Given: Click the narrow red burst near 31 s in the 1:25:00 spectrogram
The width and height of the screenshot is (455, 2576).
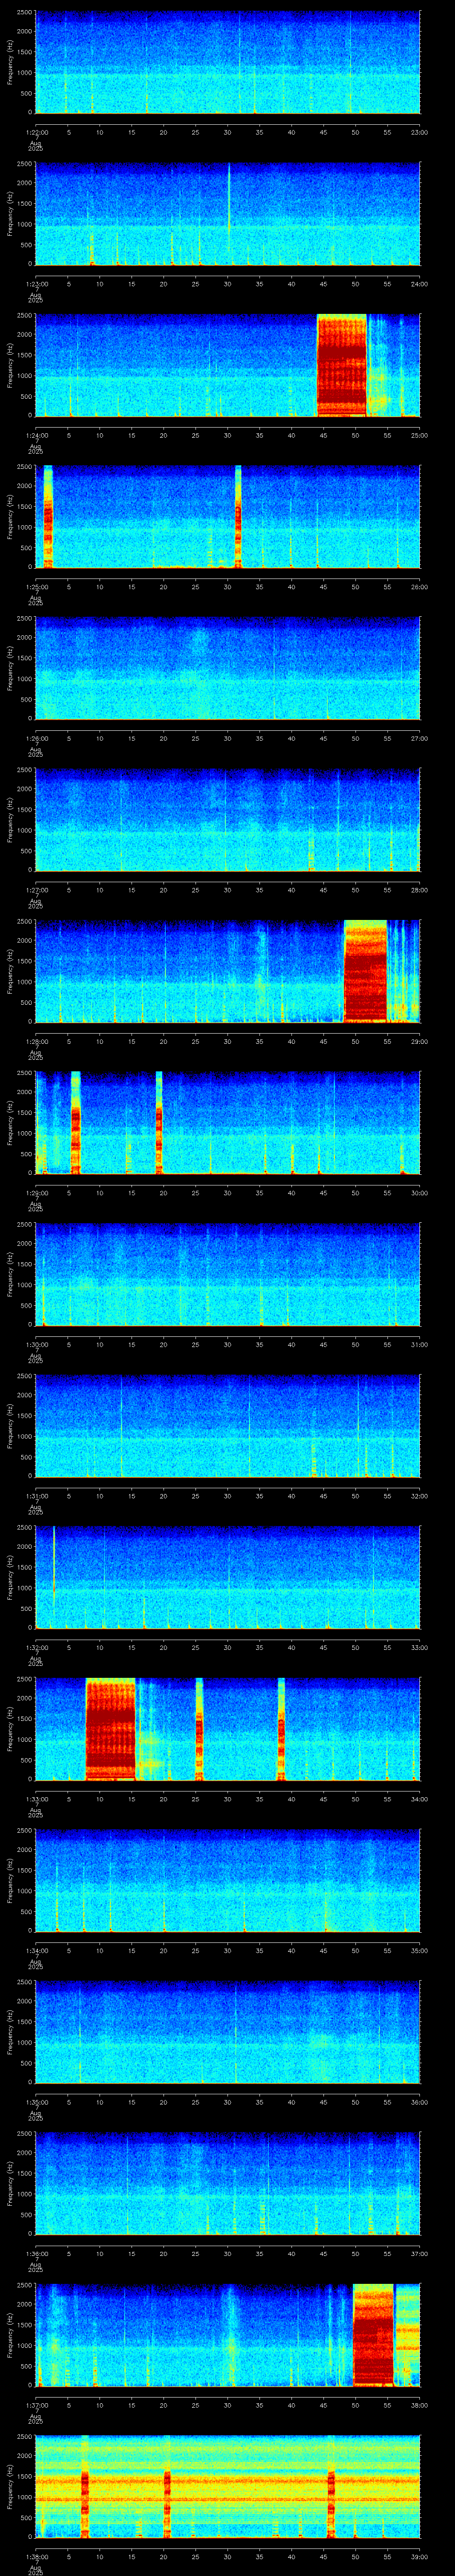Looking at the screenshot, I should [x=238, y=516].
